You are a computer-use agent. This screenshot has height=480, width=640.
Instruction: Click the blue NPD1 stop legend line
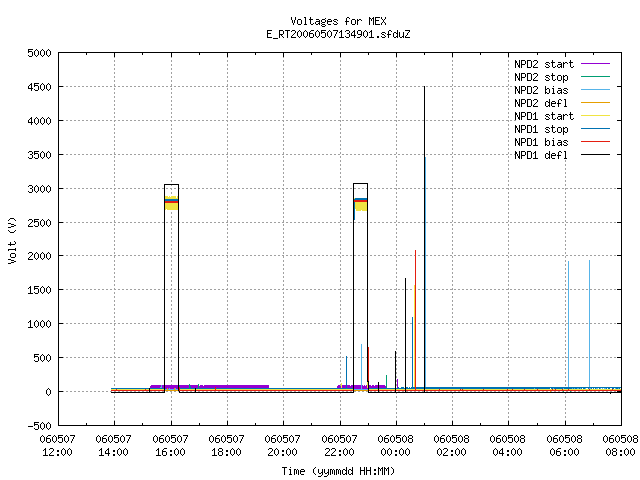point(596,129)
